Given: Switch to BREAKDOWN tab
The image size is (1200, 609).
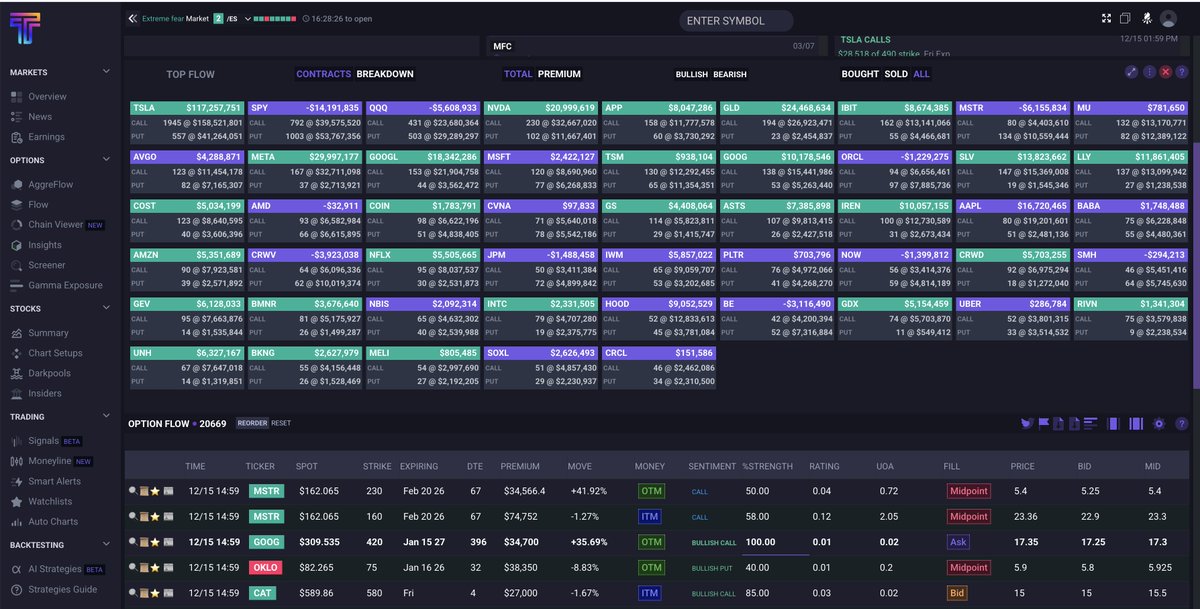Looking at the screenshot, I should point(385,74).
